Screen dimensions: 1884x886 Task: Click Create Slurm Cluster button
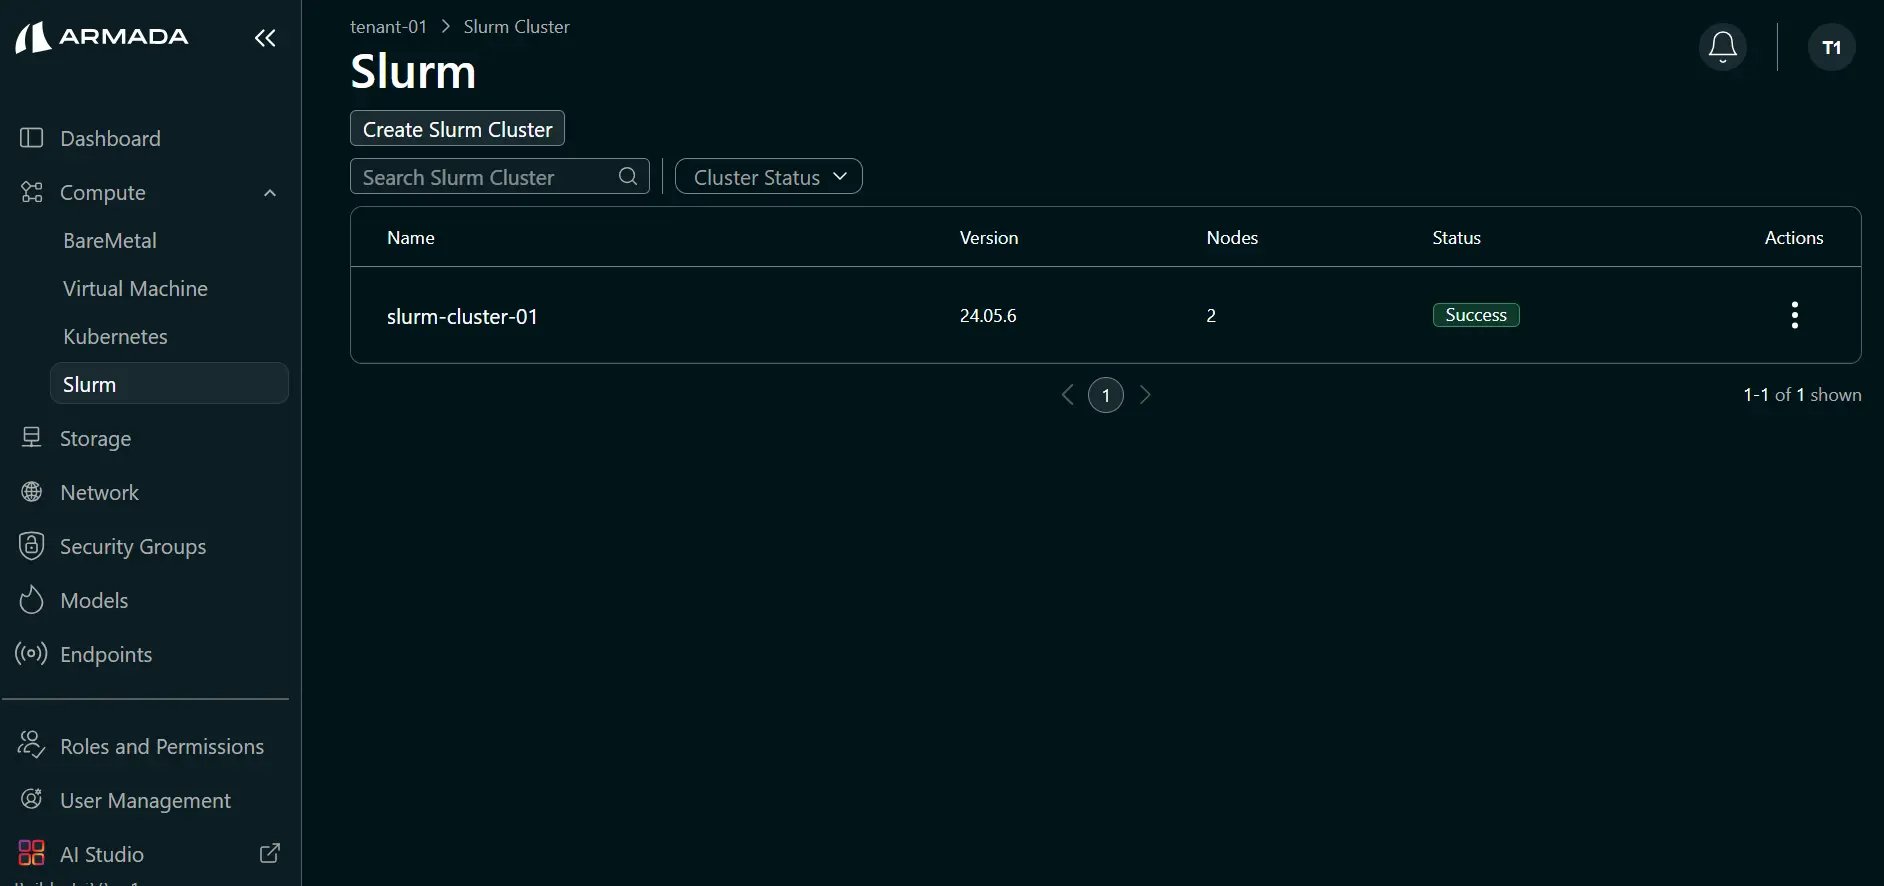tap(457, 129)
